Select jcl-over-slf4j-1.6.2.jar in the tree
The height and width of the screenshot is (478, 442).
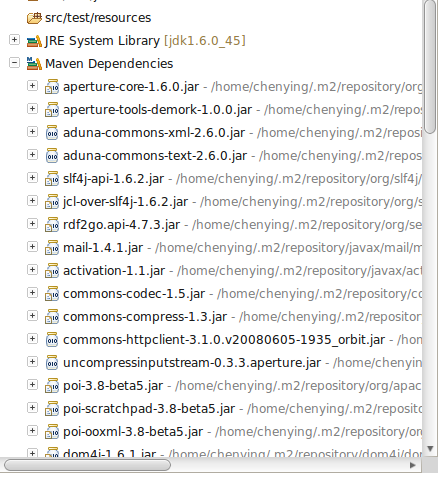point(125,202)
